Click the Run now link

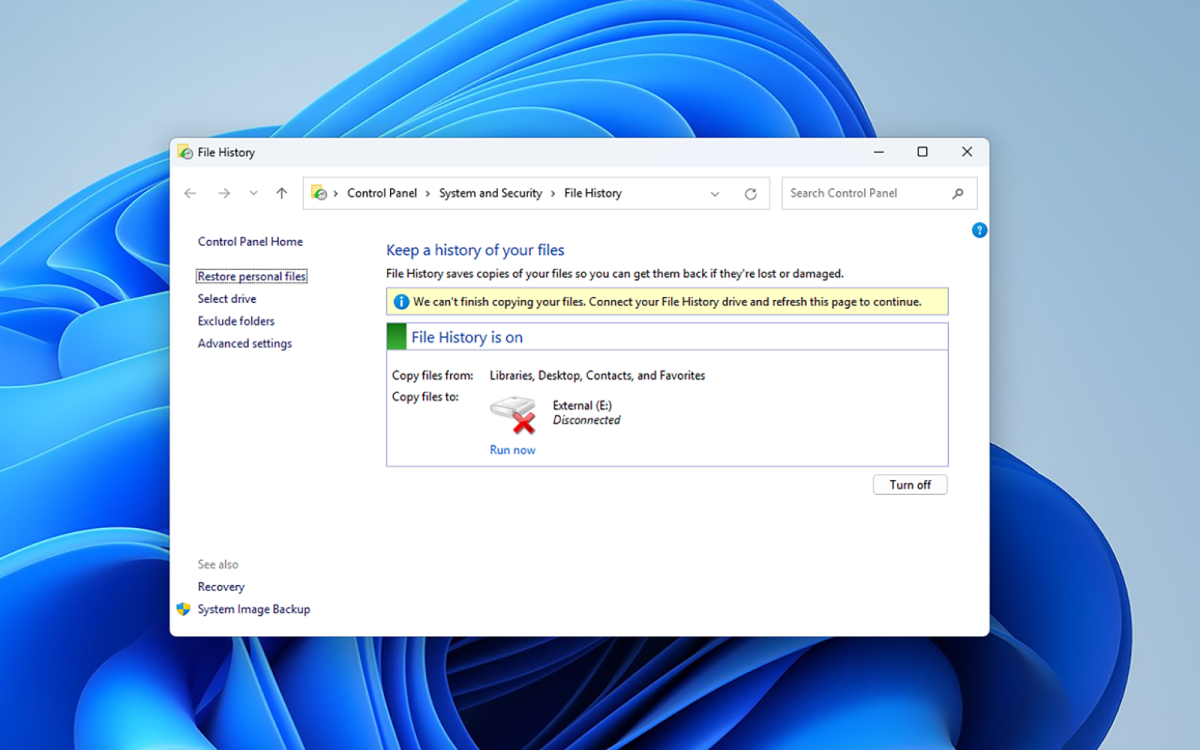pos(512,450)
